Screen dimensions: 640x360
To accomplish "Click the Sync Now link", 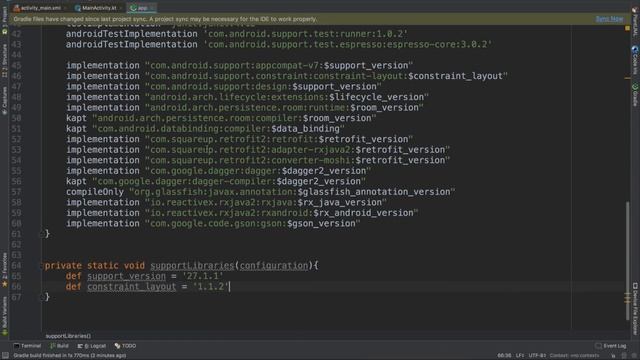I will click(609, 19).
